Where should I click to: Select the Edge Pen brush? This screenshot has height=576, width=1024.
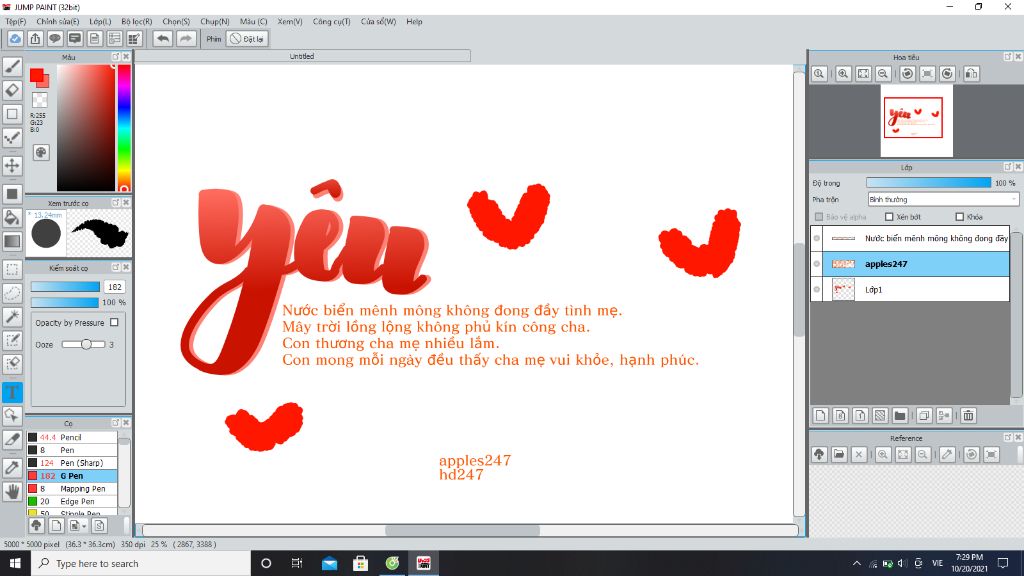pos(72,502)
